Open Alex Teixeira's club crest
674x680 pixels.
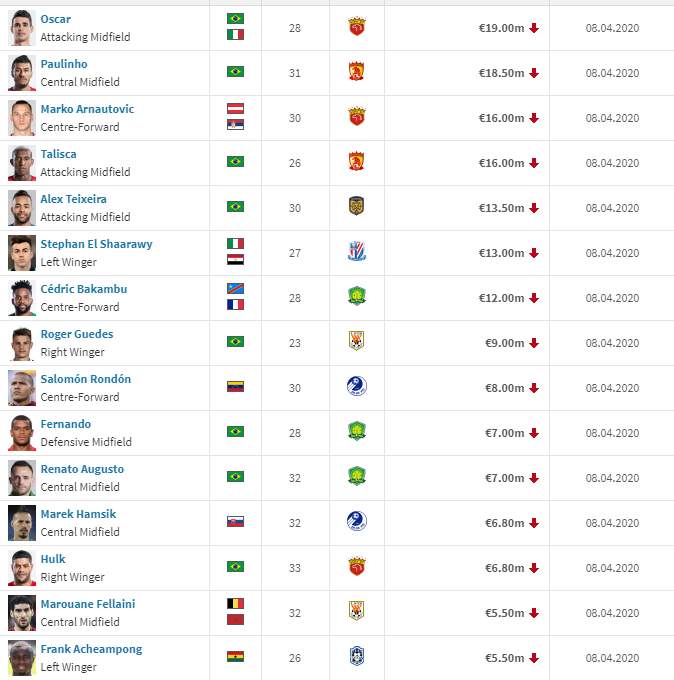tap(357, 206)
